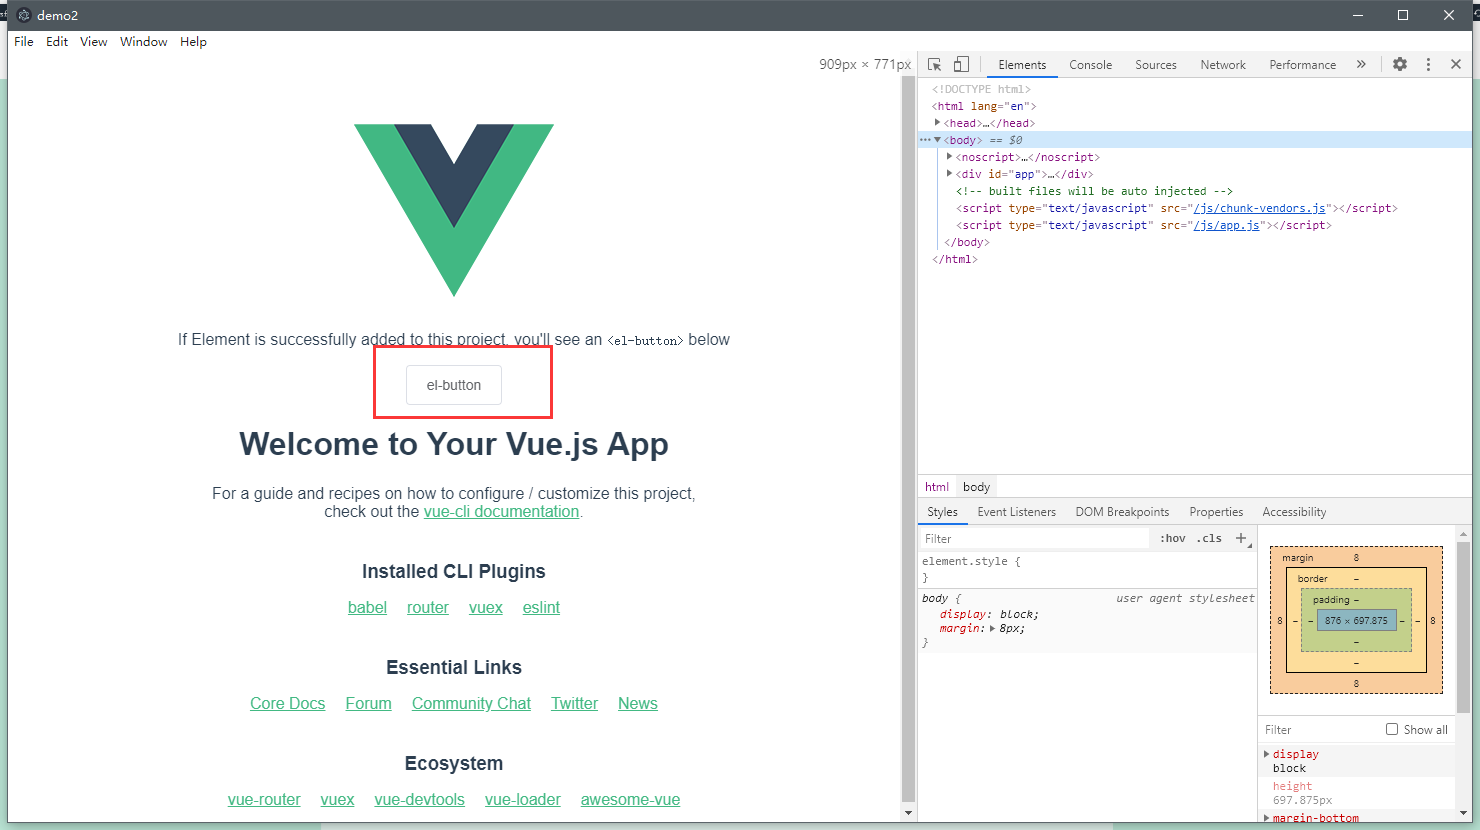Open the vue-router ecosystem link
The height and width of the screenshot is (830, 1480).
pos(264,799)
